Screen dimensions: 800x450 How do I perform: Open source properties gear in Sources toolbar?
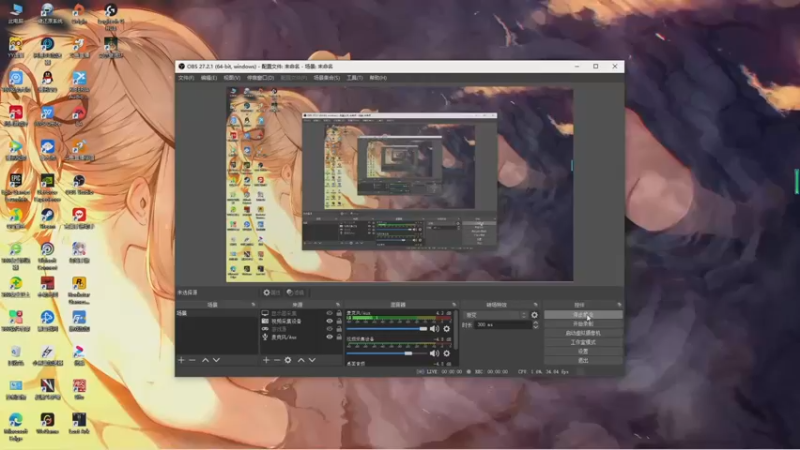[288, 360]
